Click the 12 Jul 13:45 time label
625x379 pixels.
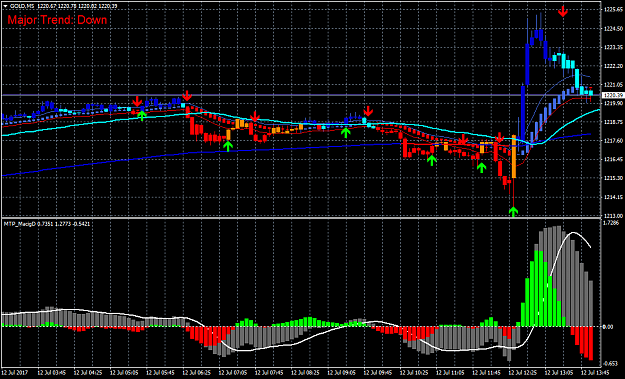tap(596, 373)
